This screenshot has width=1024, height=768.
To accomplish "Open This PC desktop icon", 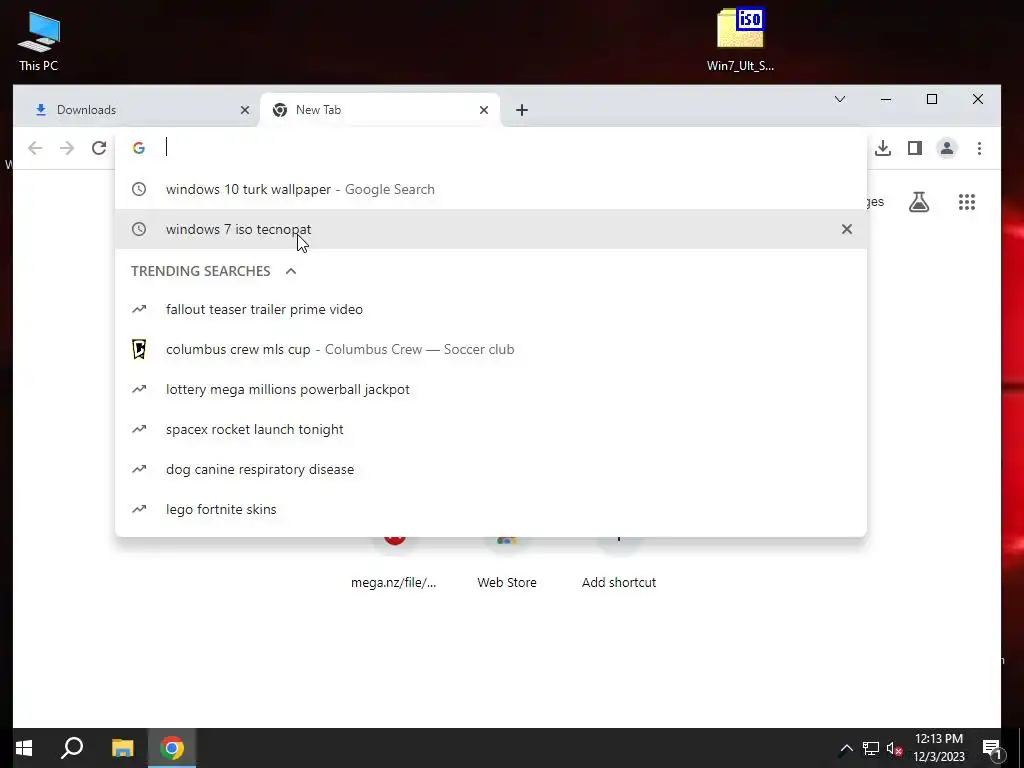I will tap(39, 40).
